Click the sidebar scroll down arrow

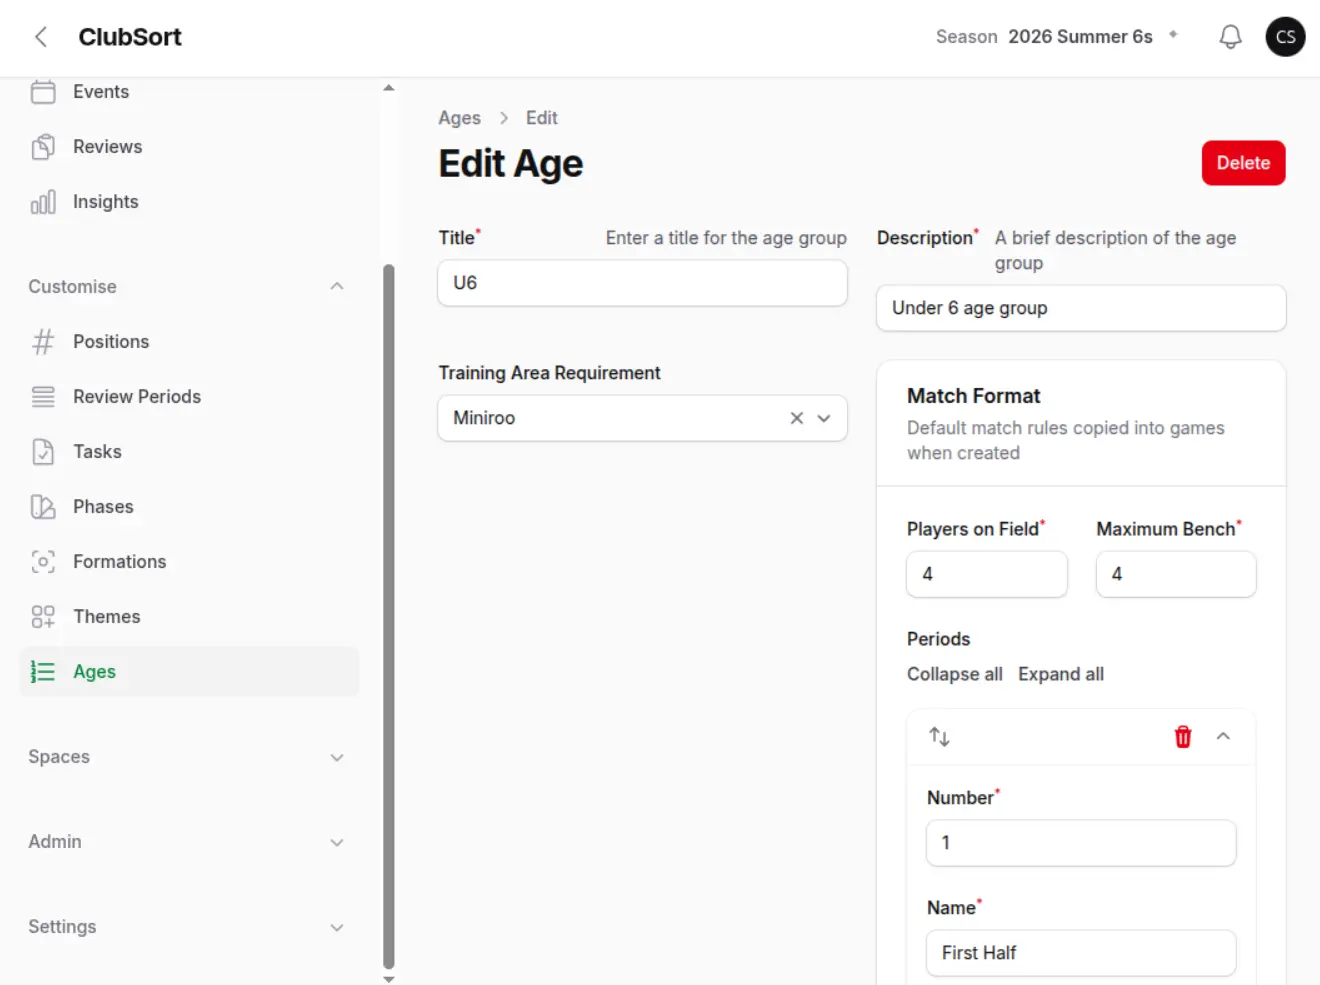click(389, 979)
